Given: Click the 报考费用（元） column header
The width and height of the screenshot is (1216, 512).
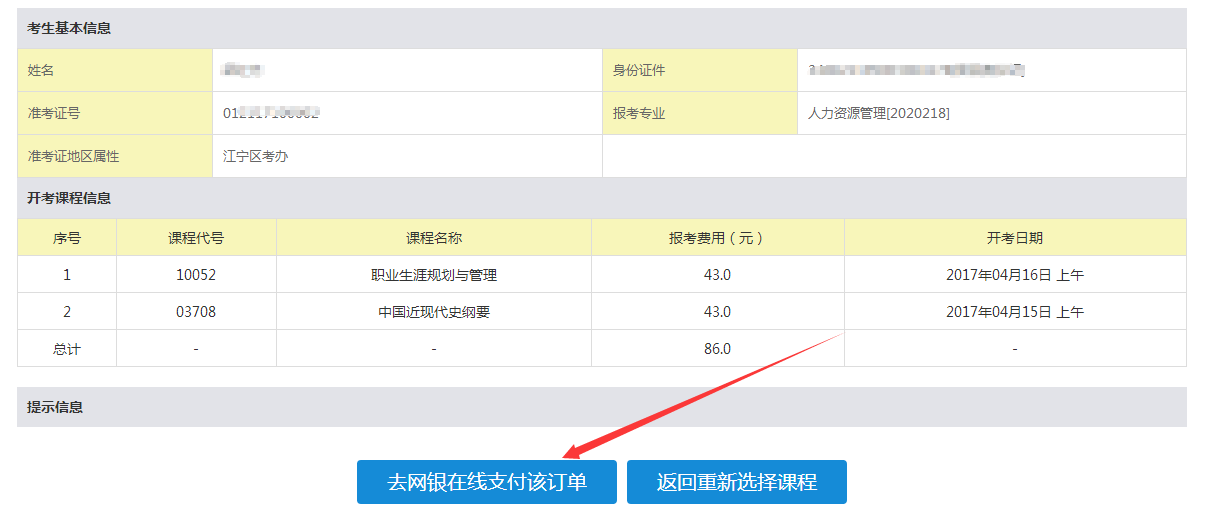Looking at the screenshot, I should pos(717,238).
